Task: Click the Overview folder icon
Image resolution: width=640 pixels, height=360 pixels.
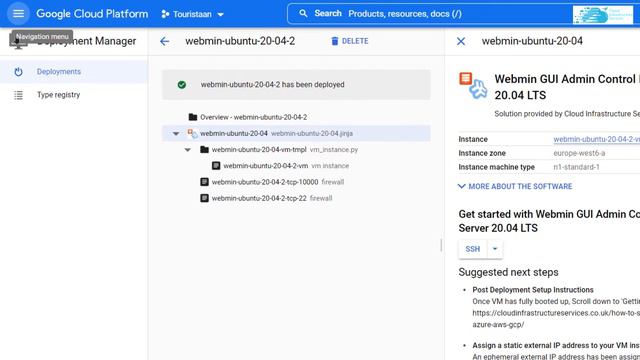Action: pyautogui.click(x=193, y=117)
